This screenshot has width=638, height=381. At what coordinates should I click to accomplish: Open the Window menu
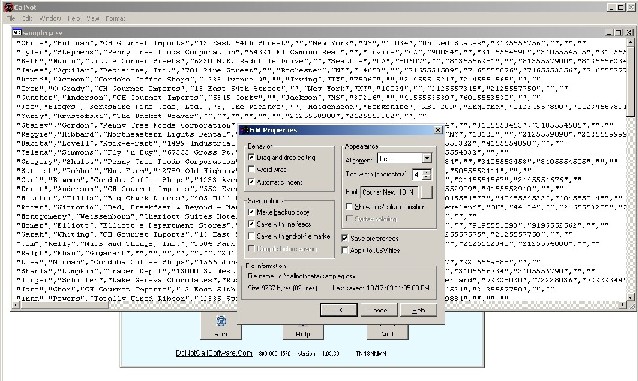point(50,18)
